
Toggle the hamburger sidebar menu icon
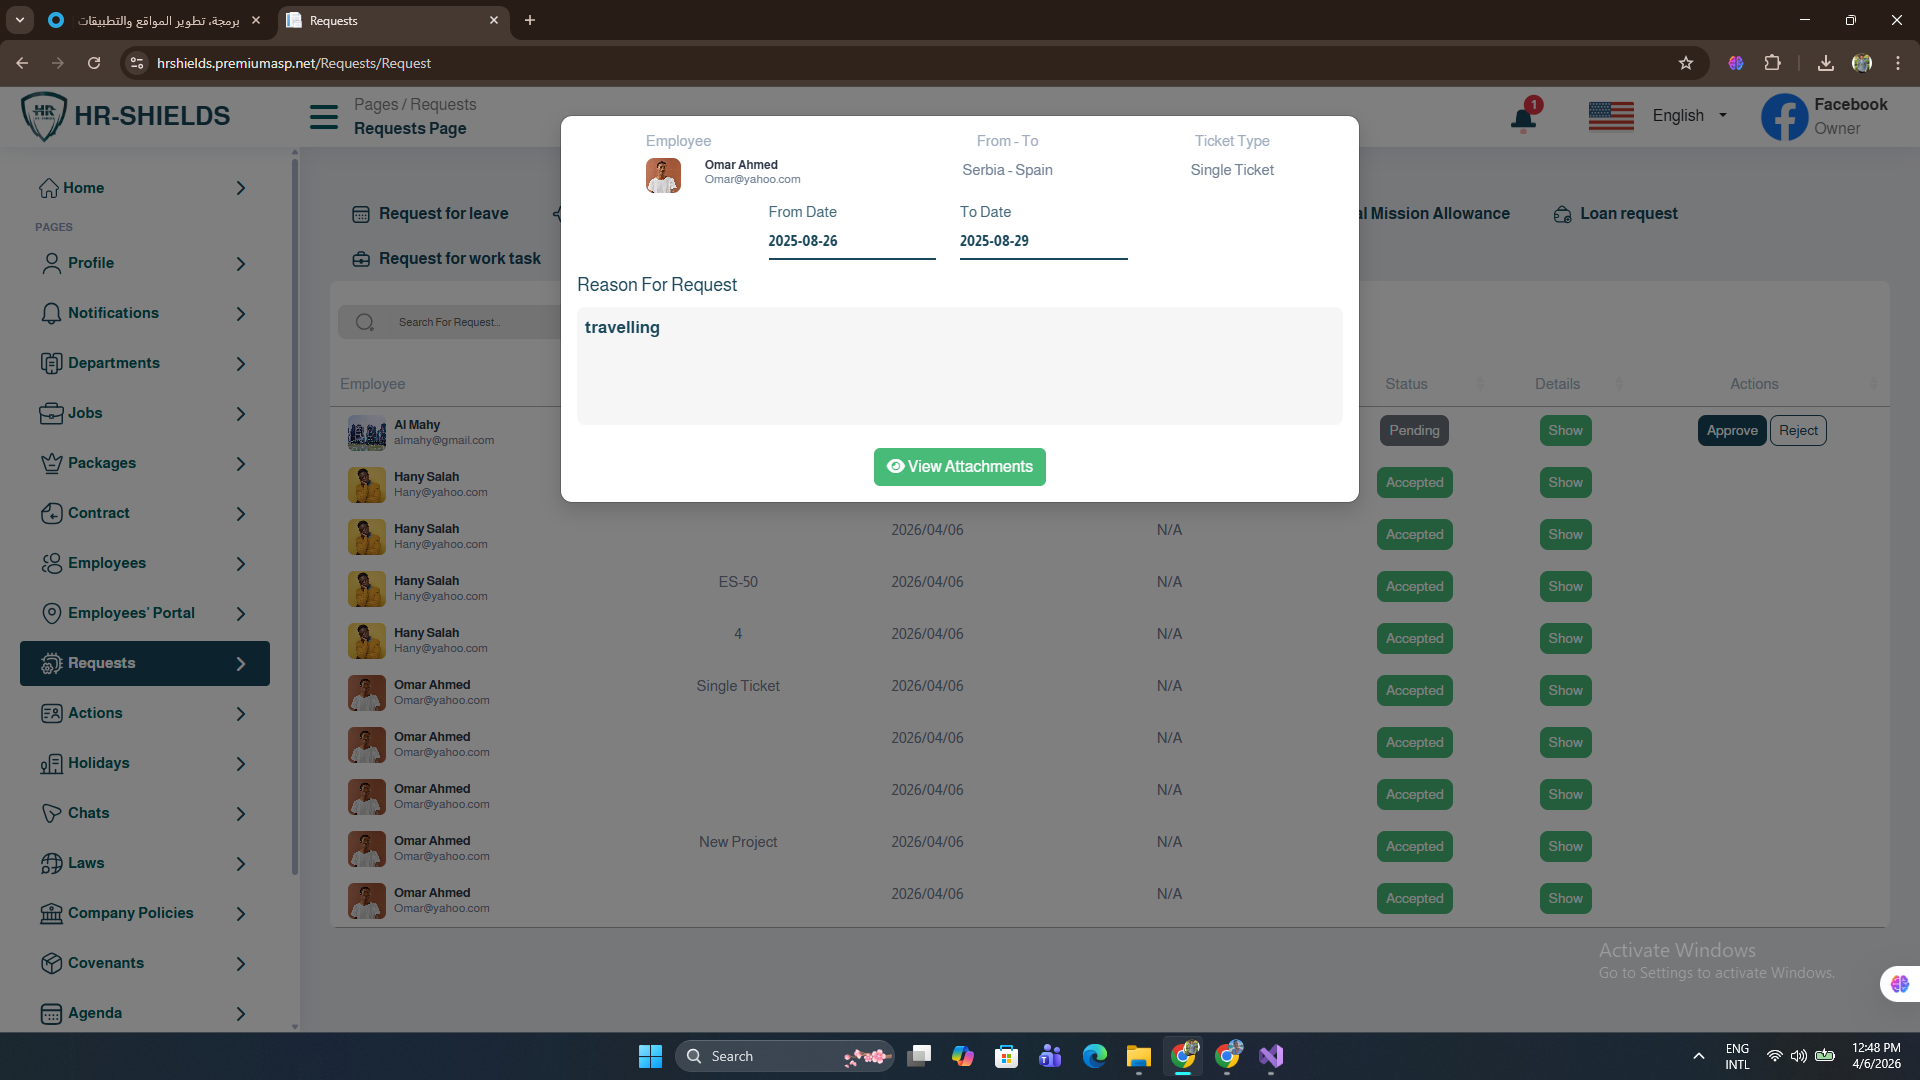coord(323,117)
